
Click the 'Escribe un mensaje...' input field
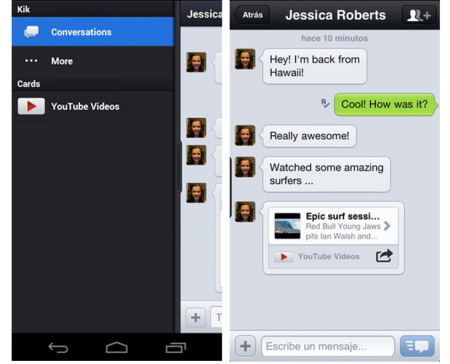click(328, 346)
